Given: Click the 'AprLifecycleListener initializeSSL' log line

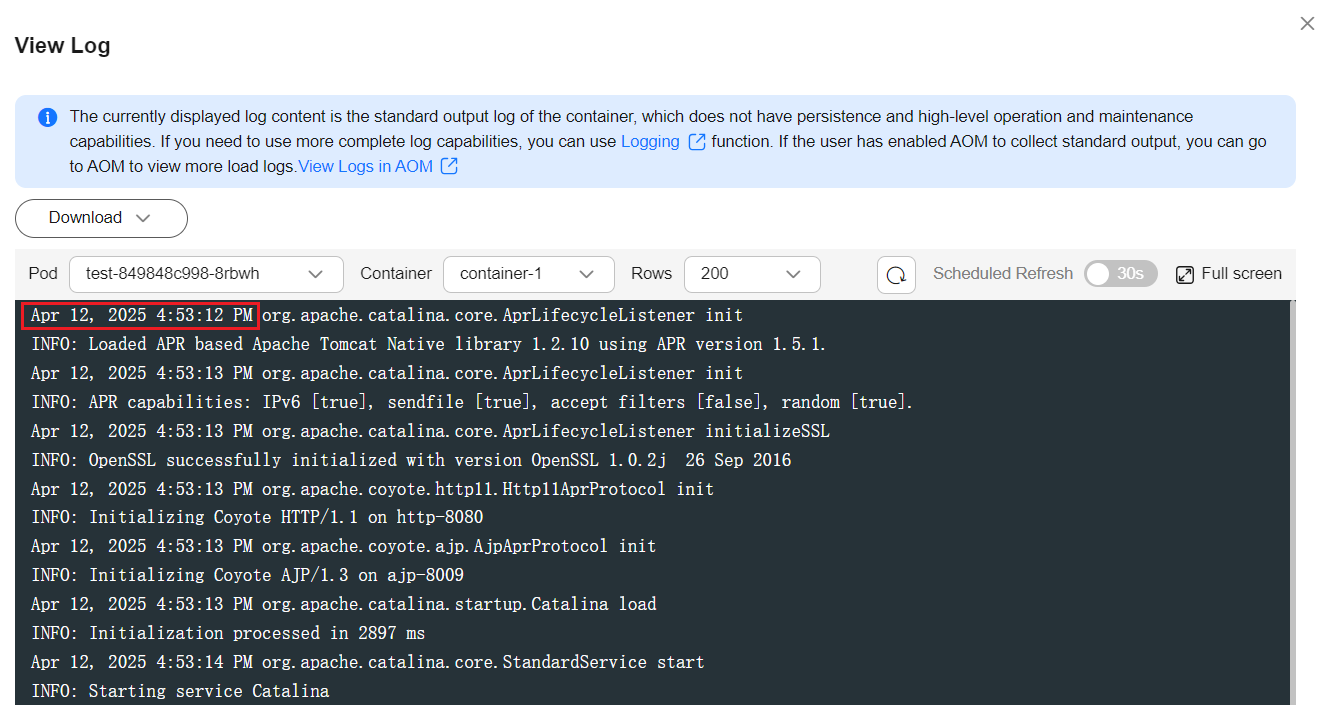Looking at the screenshot, I should click(430, 431).
